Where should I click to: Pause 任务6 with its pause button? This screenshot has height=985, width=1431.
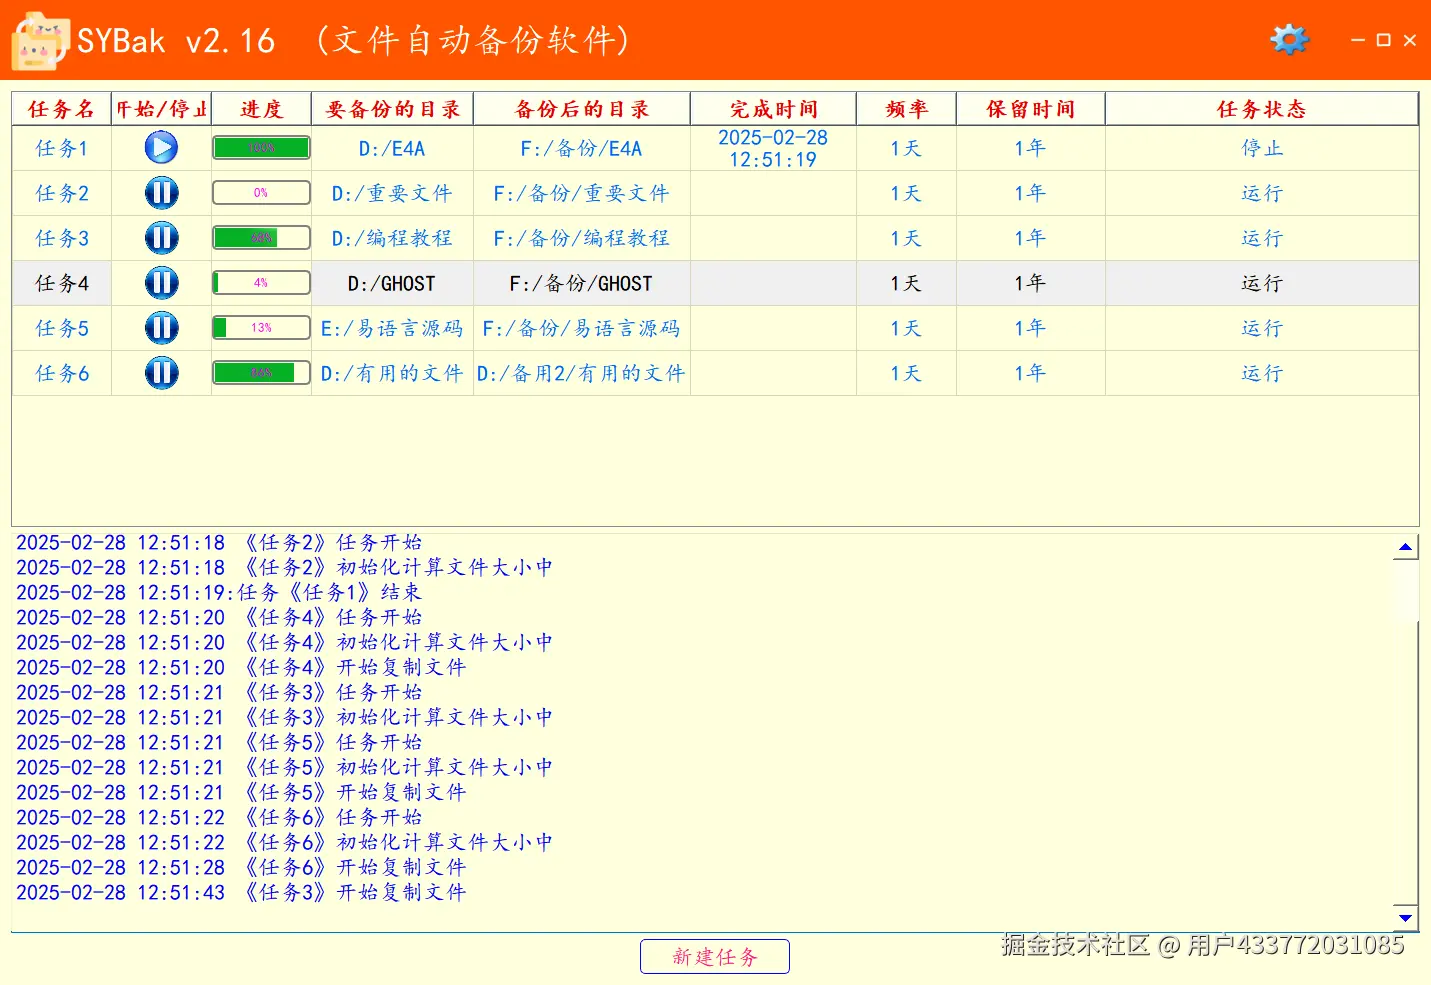click(161, 373)
